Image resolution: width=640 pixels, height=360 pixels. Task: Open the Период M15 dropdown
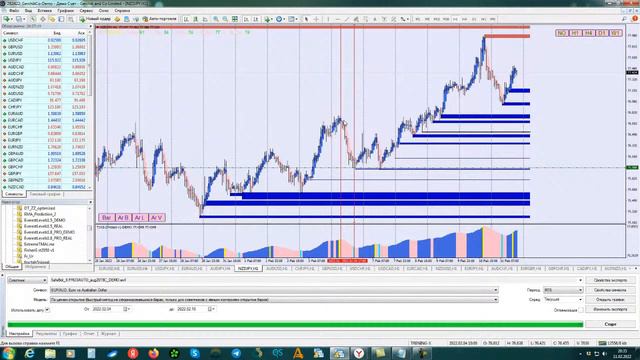[x=563, y=290]
